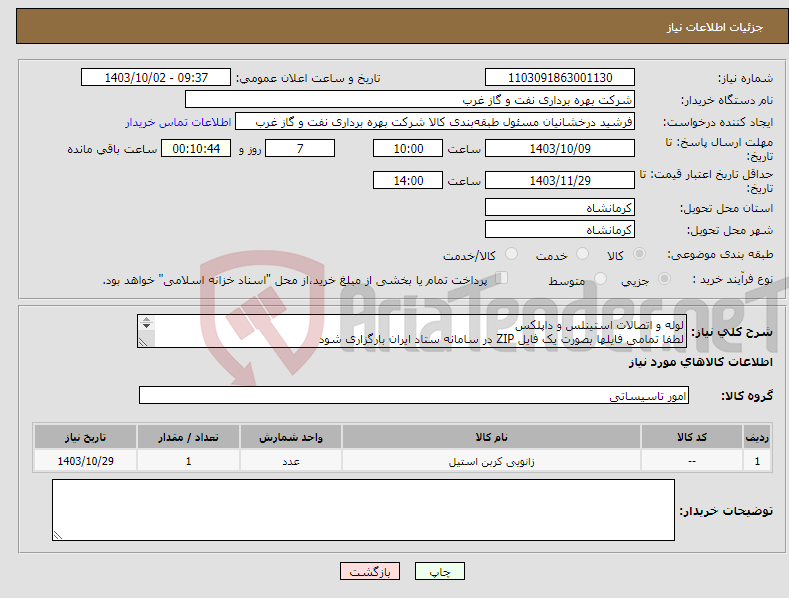Click the resize handle of buyer notes box
The height and width of the screenshot is (598, 789).
pyautogui.click(x=57, y=536)
